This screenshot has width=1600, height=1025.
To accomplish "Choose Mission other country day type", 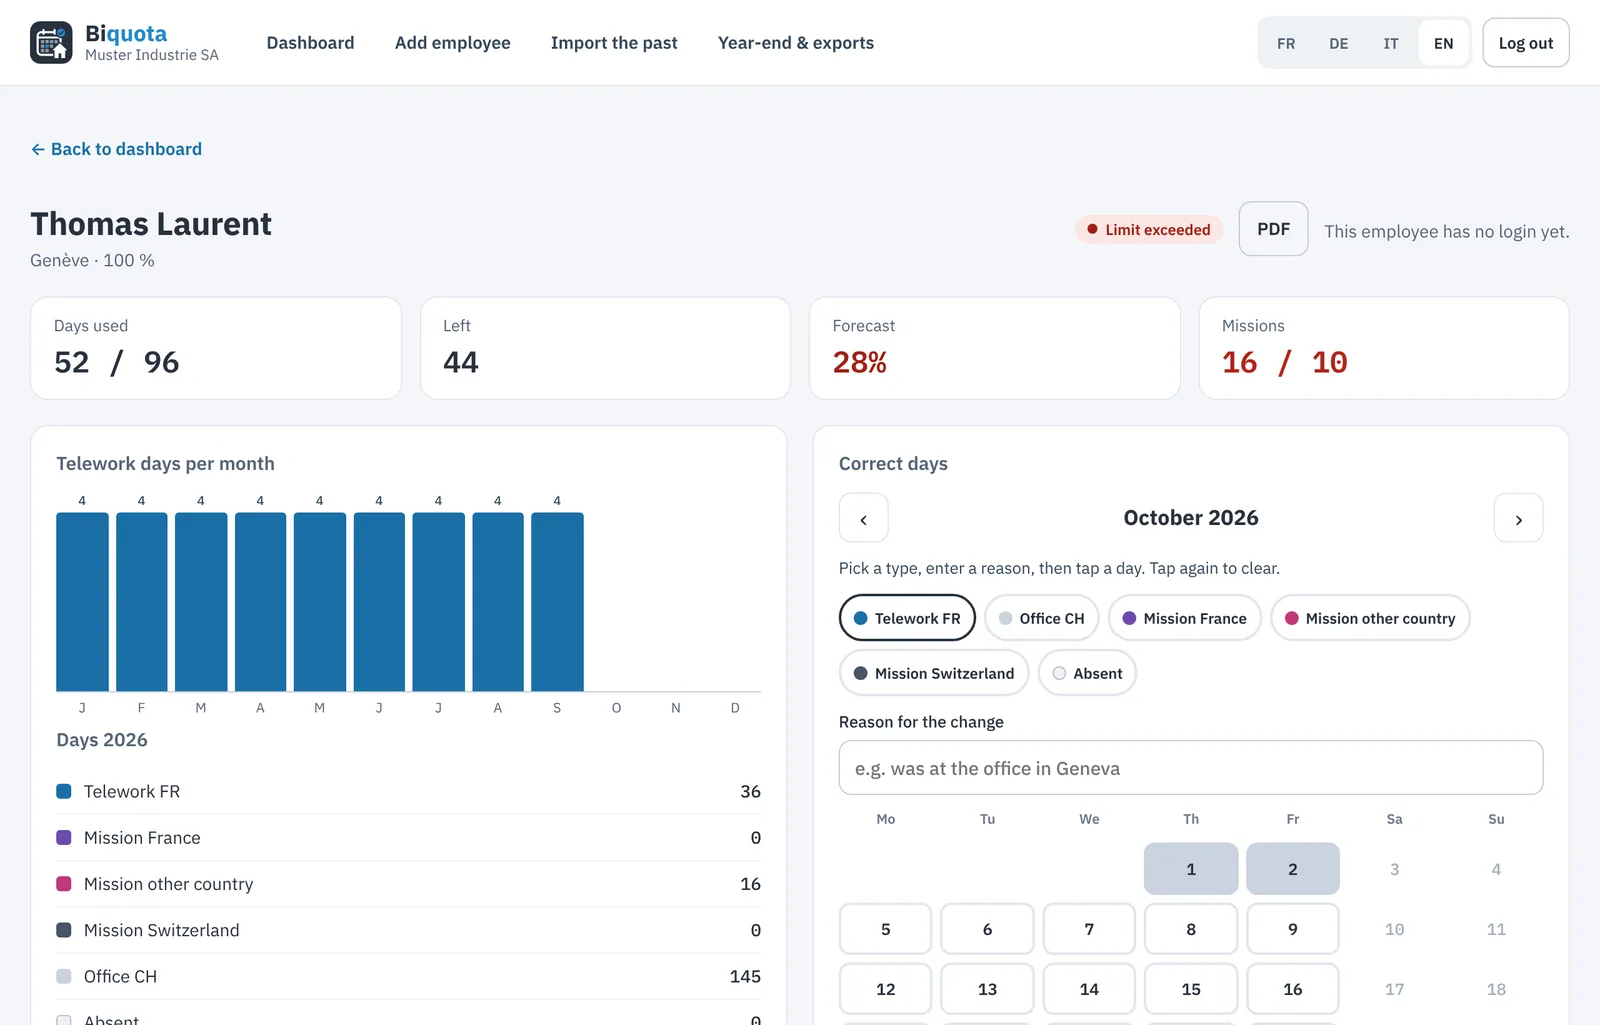I will click(x=1370, y=618).
